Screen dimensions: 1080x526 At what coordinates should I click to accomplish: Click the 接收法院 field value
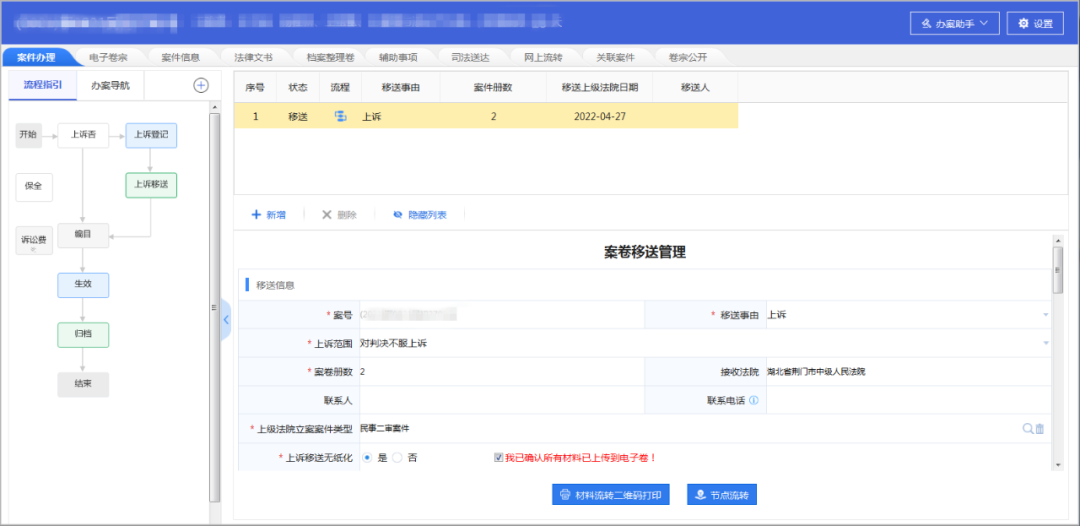pyautogui.click(x=816, y=372)
